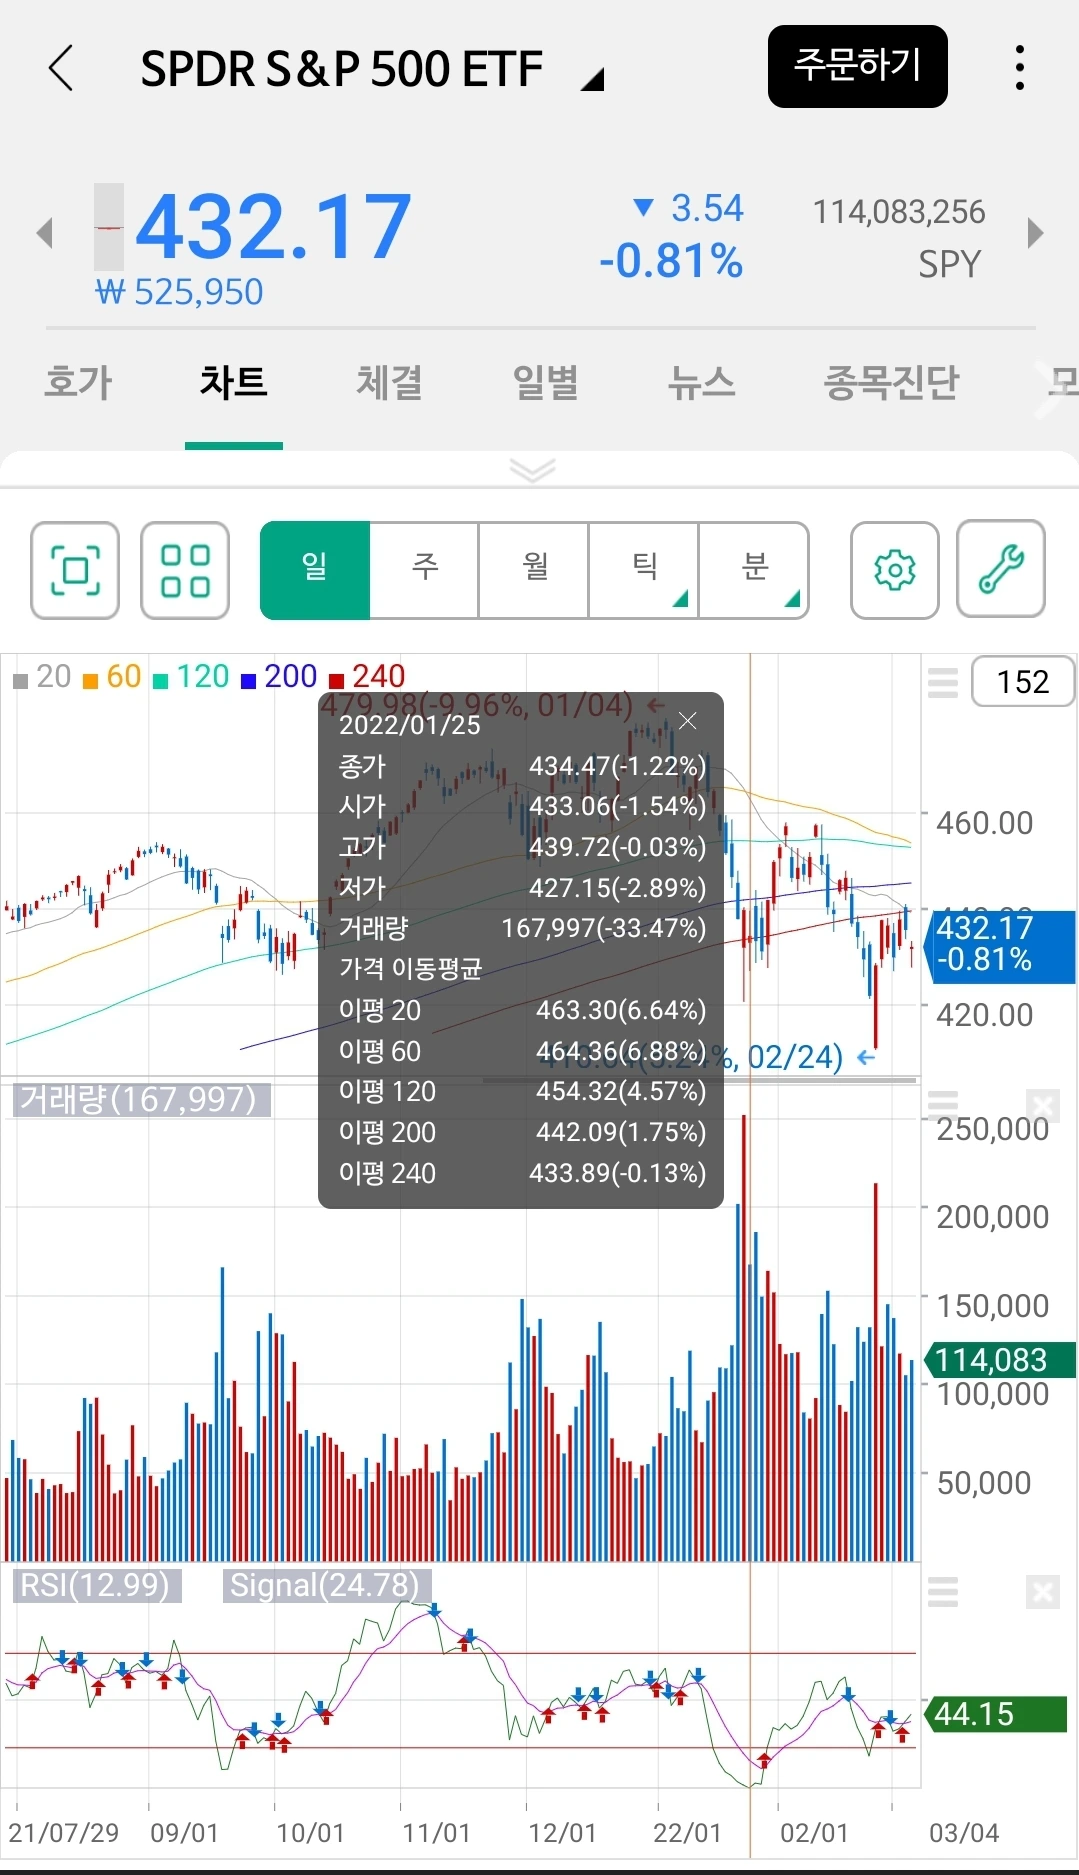This screenshot has height=1875, width=1079.
Task: Open the 틱 tick period dropdown
Action: [644, 570]
